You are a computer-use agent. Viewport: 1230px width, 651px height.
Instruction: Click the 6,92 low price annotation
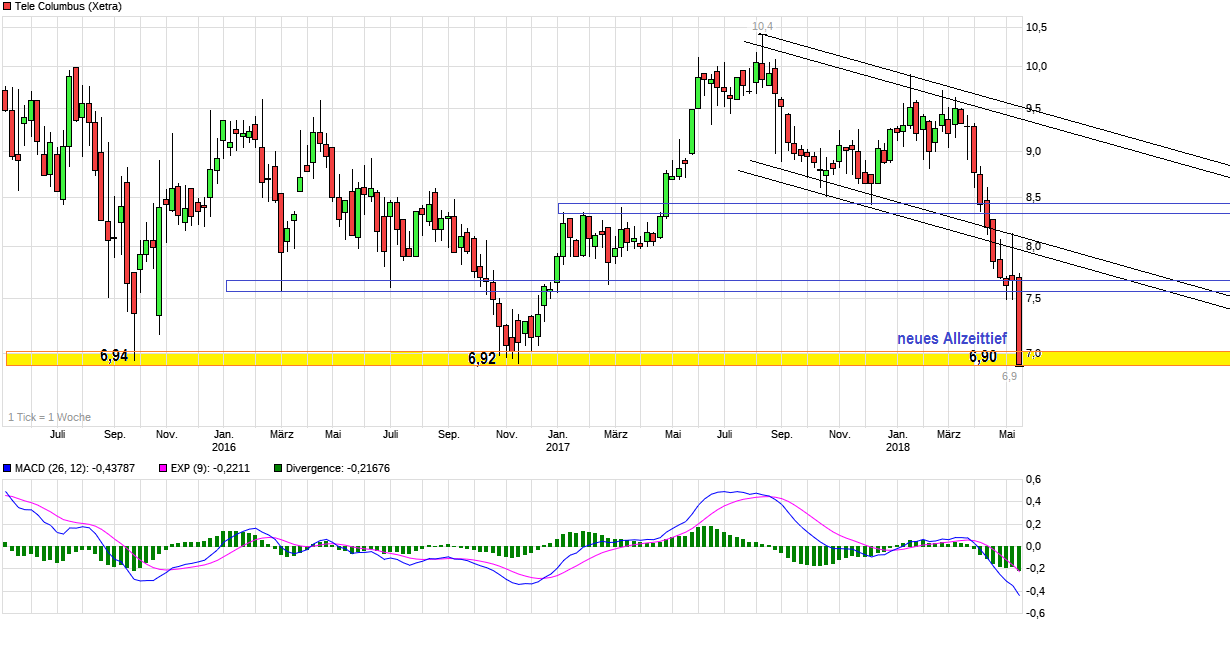482,358
